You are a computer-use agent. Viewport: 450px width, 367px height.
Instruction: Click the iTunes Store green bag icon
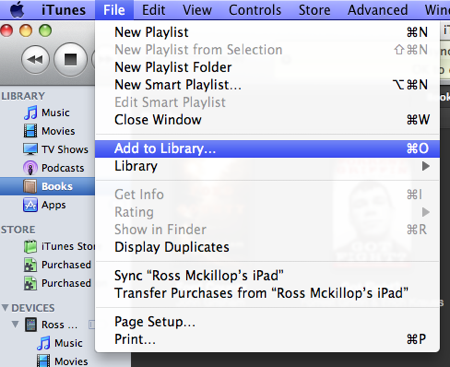30,247
